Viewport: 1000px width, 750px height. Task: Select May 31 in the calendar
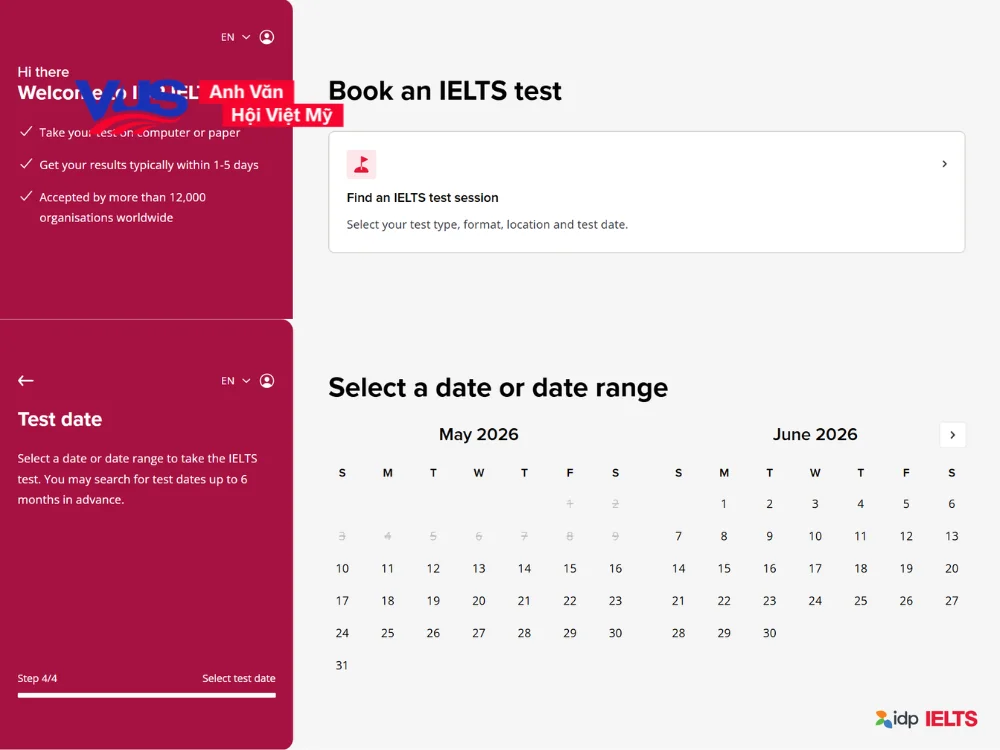point(342,665)
